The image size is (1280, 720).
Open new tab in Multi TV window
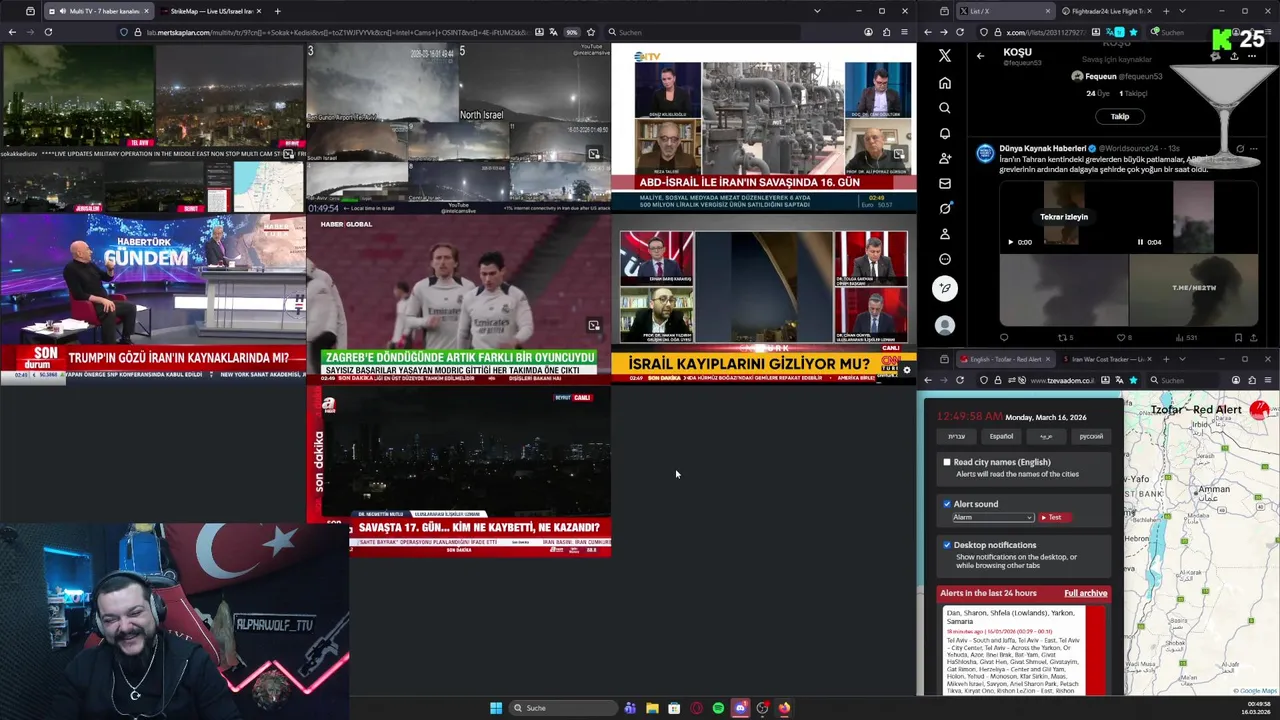(277, 11)
